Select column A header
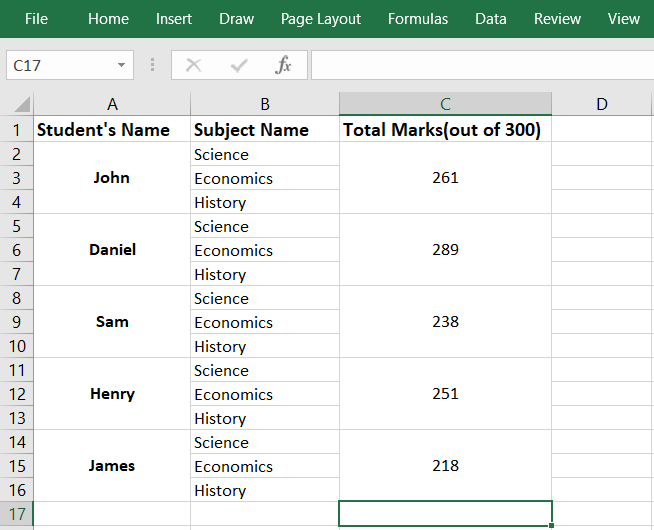This screenshot has height=530, width=654. pos(112,104)
